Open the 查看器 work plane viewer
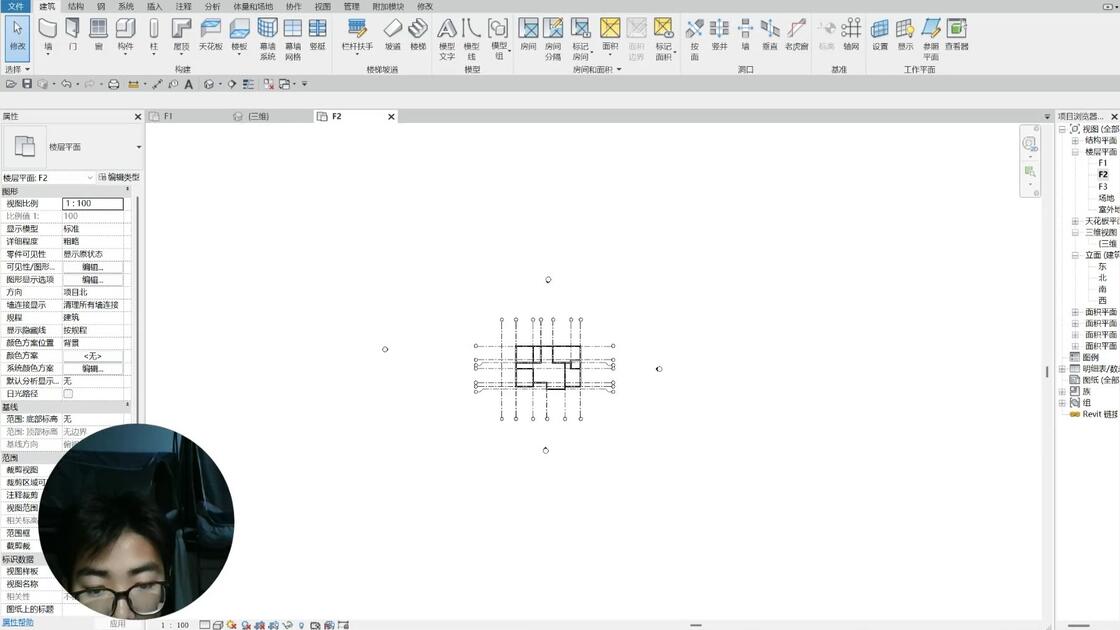1120x630 pixels. (956, 34)
